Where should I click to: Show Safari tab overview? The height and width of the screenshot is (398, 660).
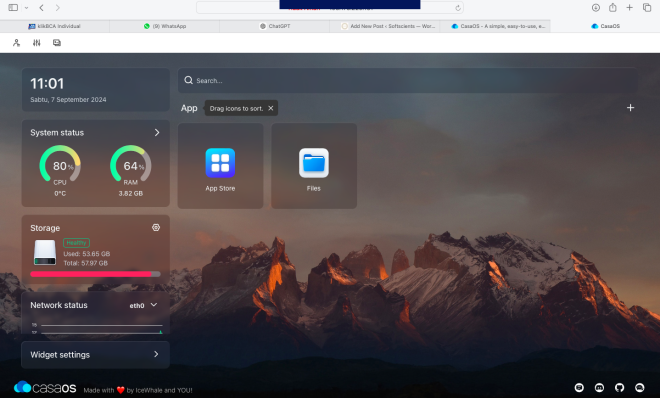(x=647, y=7)
